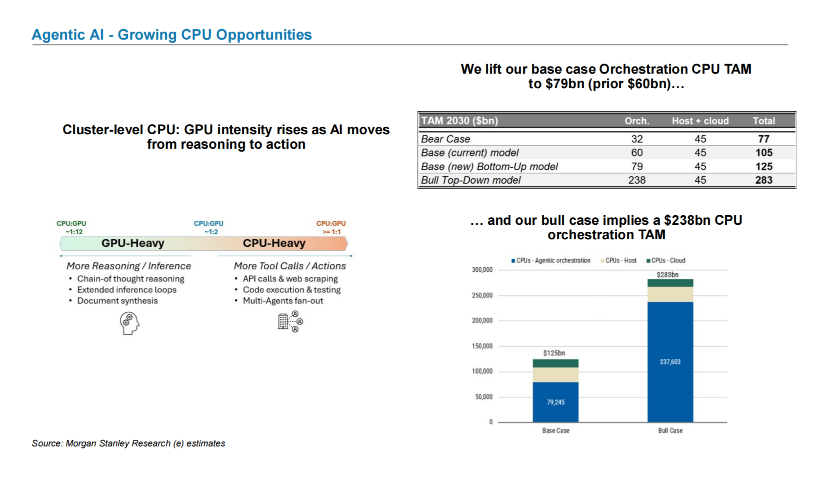The image size is (824, 486).
Task: Click the green CPUs - Cloud legend square
Action: [x=648, y=261]
